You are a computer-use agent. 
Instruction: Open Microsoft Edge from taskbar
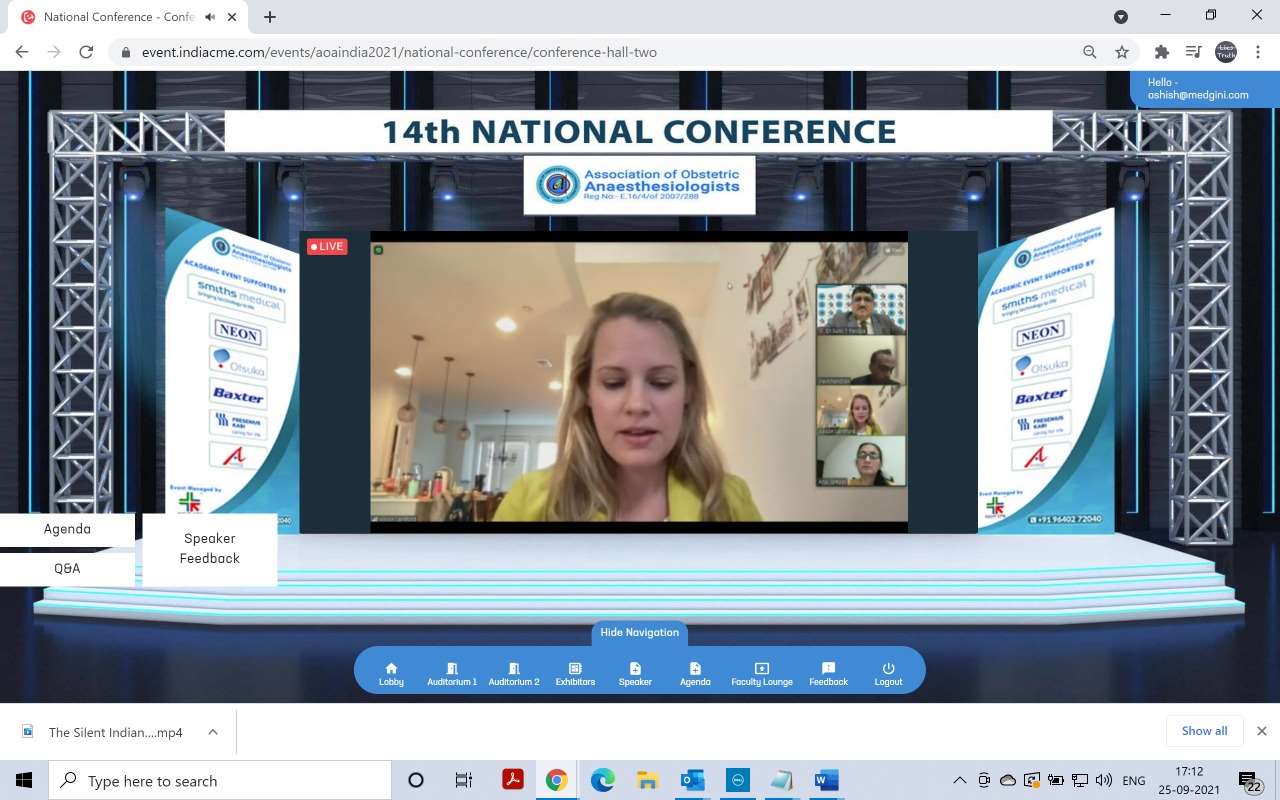(x=602, y=780)
